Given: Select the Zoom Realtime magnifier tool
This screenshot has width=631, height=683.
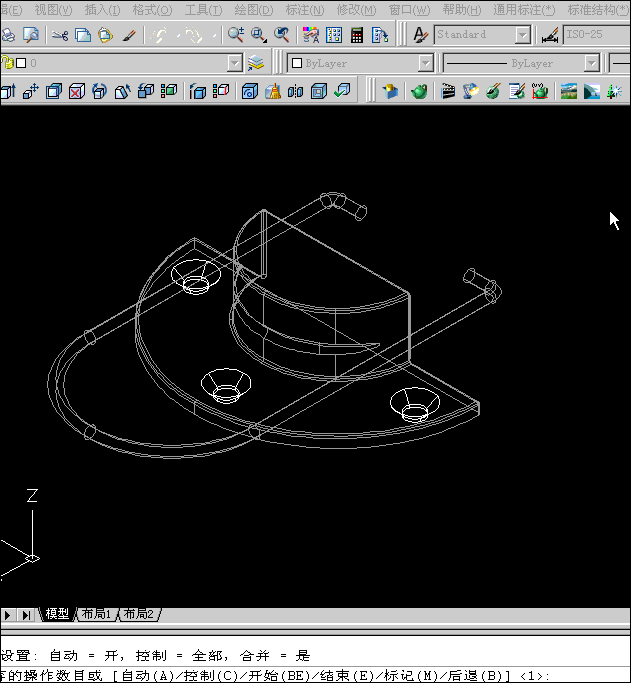Looking at the screenshot, I should (235, 35).
